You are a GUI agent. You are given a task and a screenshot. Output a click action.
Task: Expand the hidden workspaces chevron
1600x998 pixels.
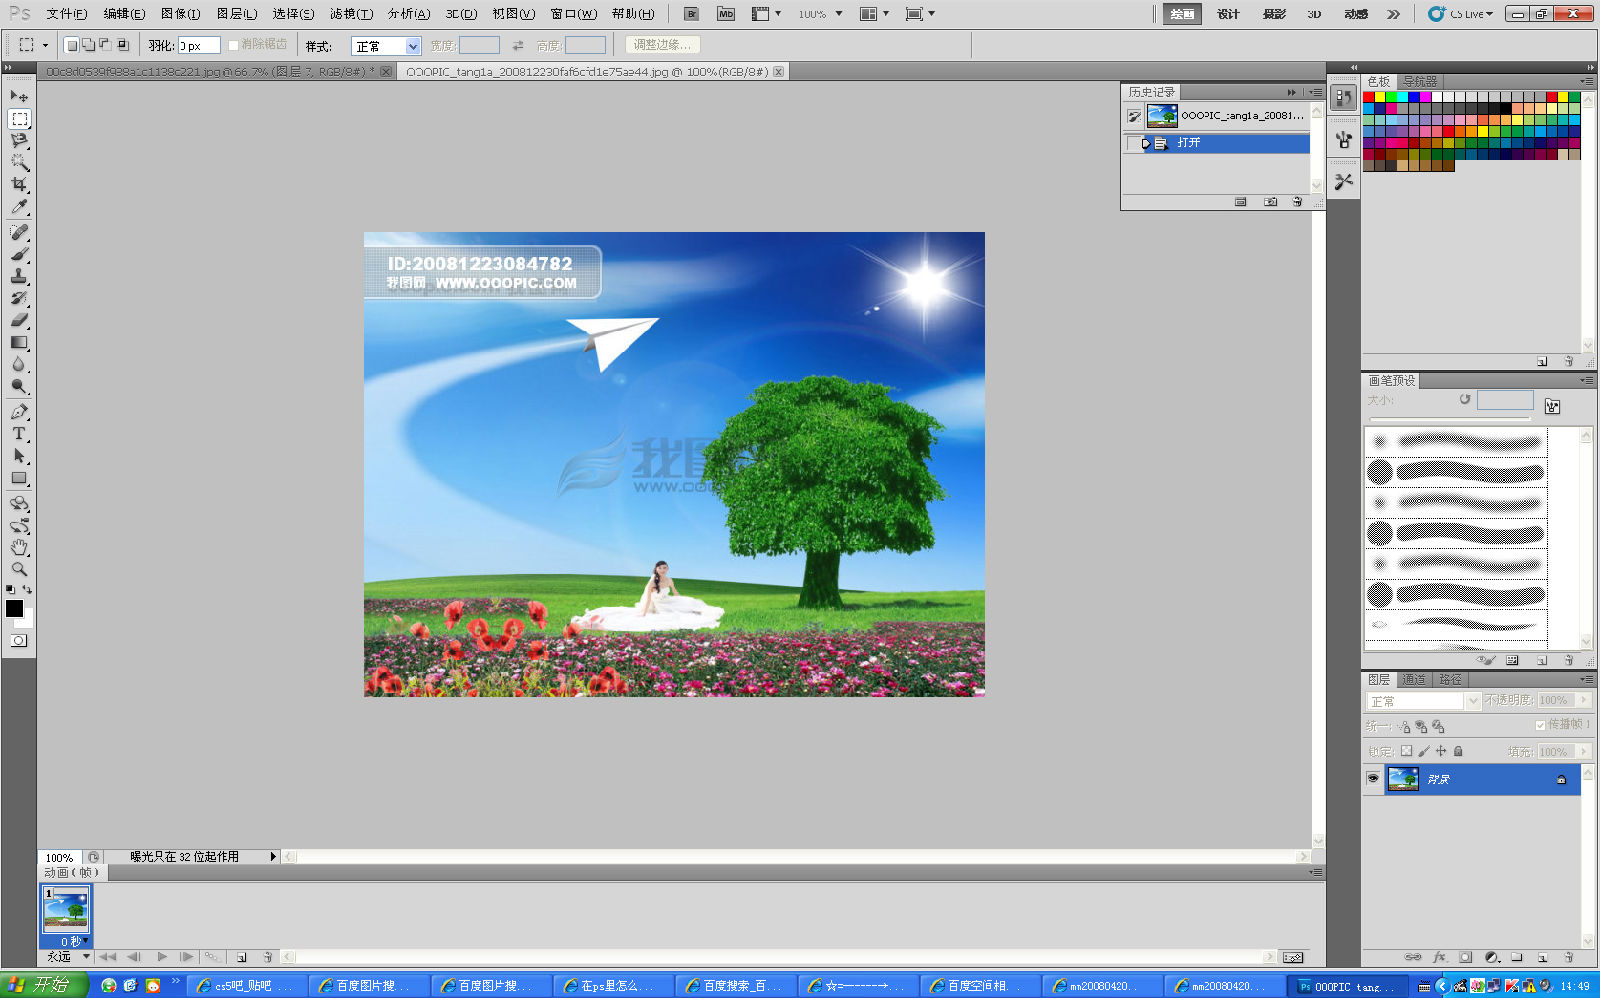pos(1393,14)
